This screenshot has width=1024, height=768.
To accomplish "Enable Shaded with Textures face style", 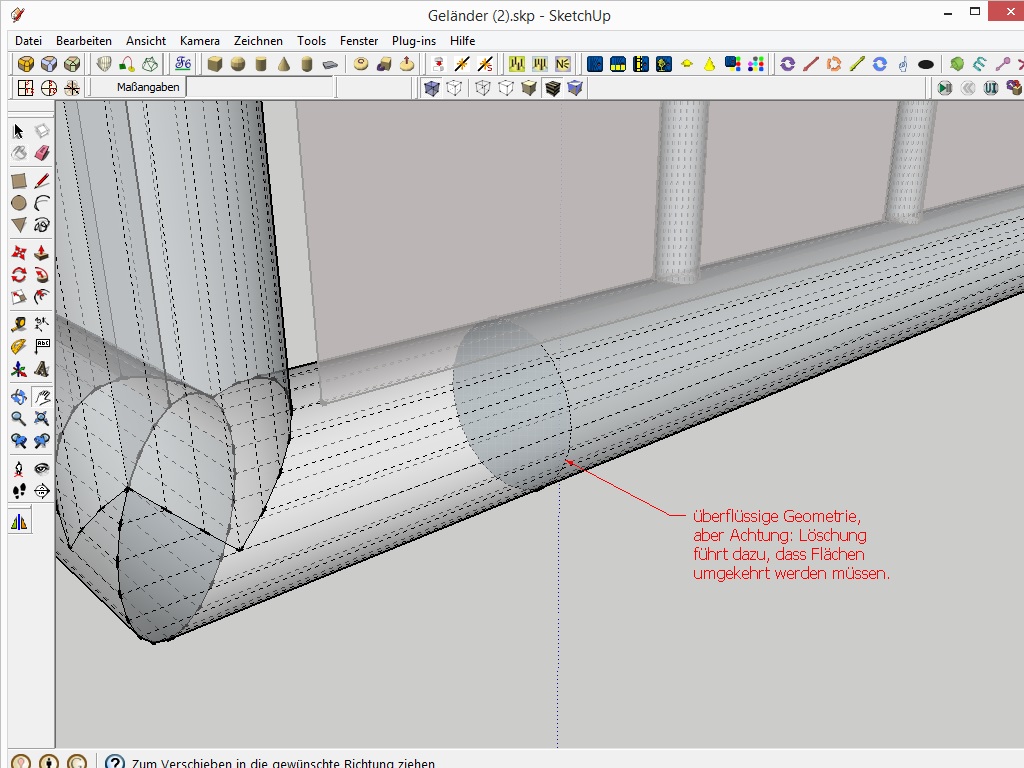I will (552, 88).
